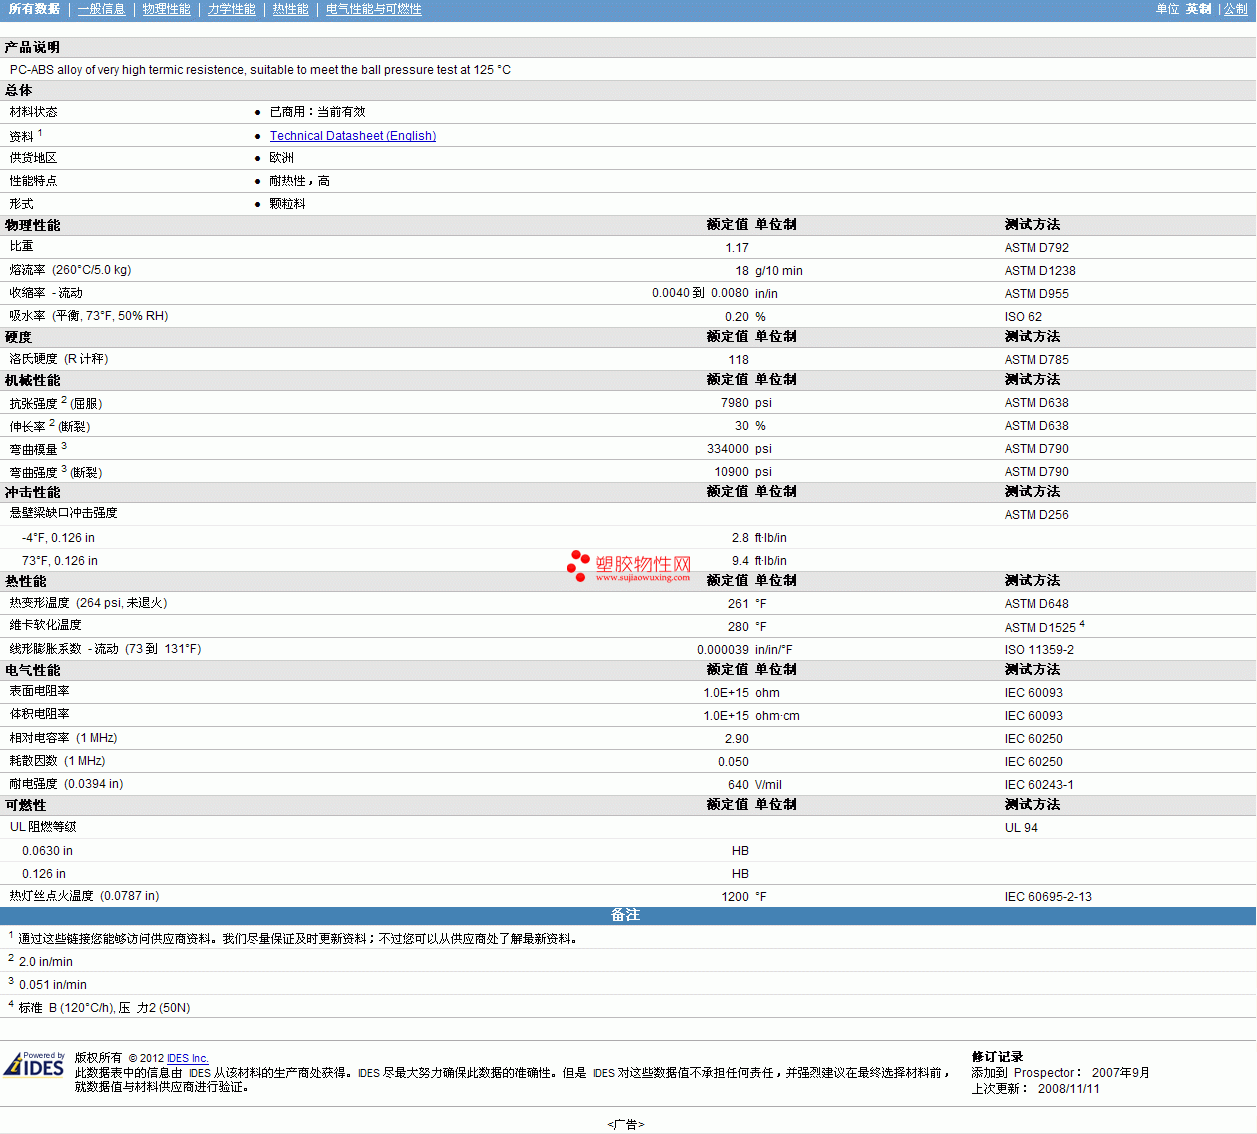
Task: Click the flexural modulus value 334000
Action: click(x=727, y=449)
